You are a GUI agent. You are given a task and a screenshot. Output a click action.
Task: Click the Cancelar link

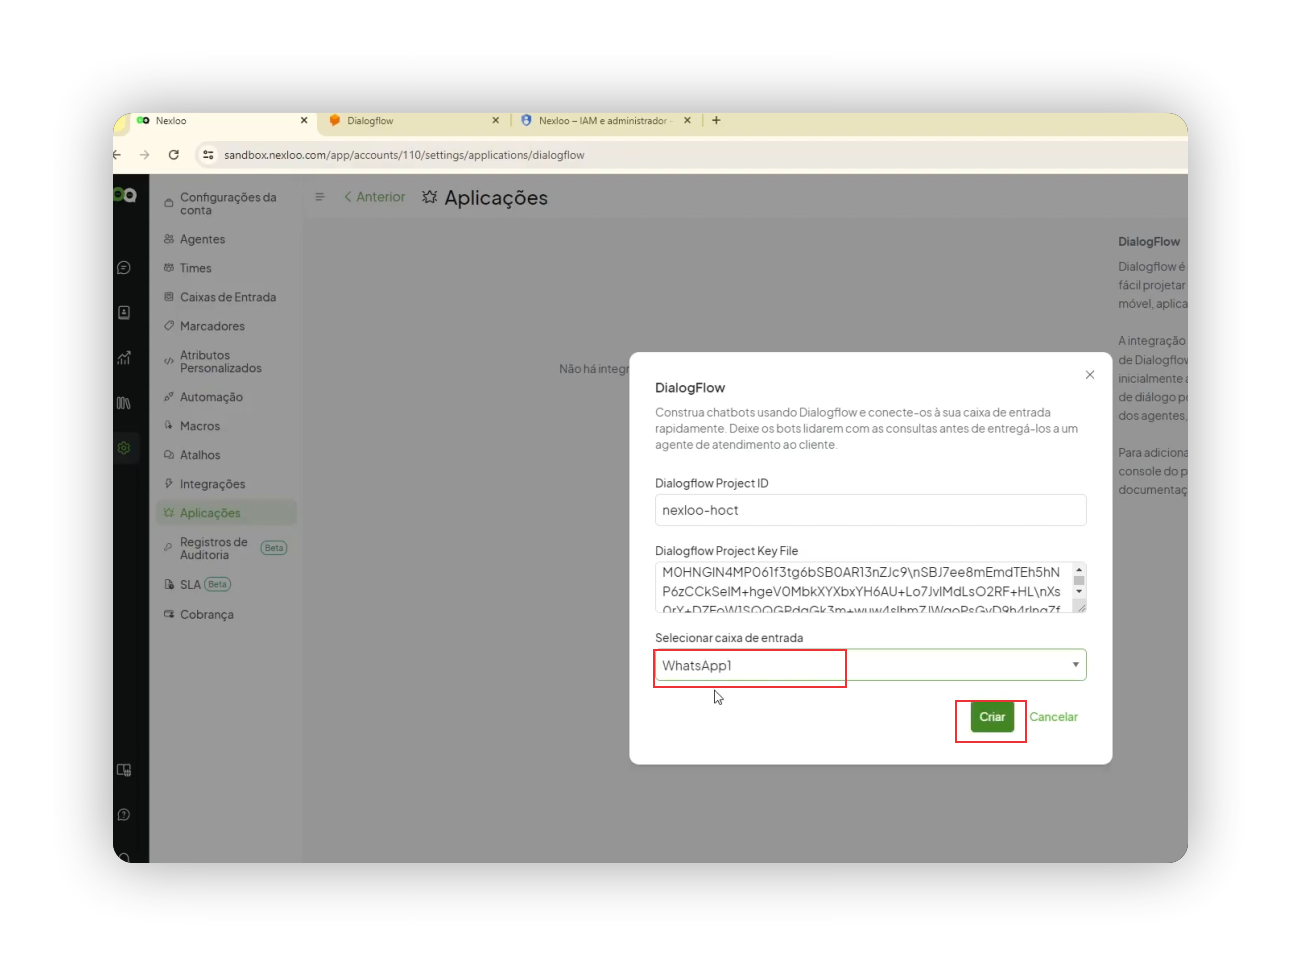(x=1053, y=717)
